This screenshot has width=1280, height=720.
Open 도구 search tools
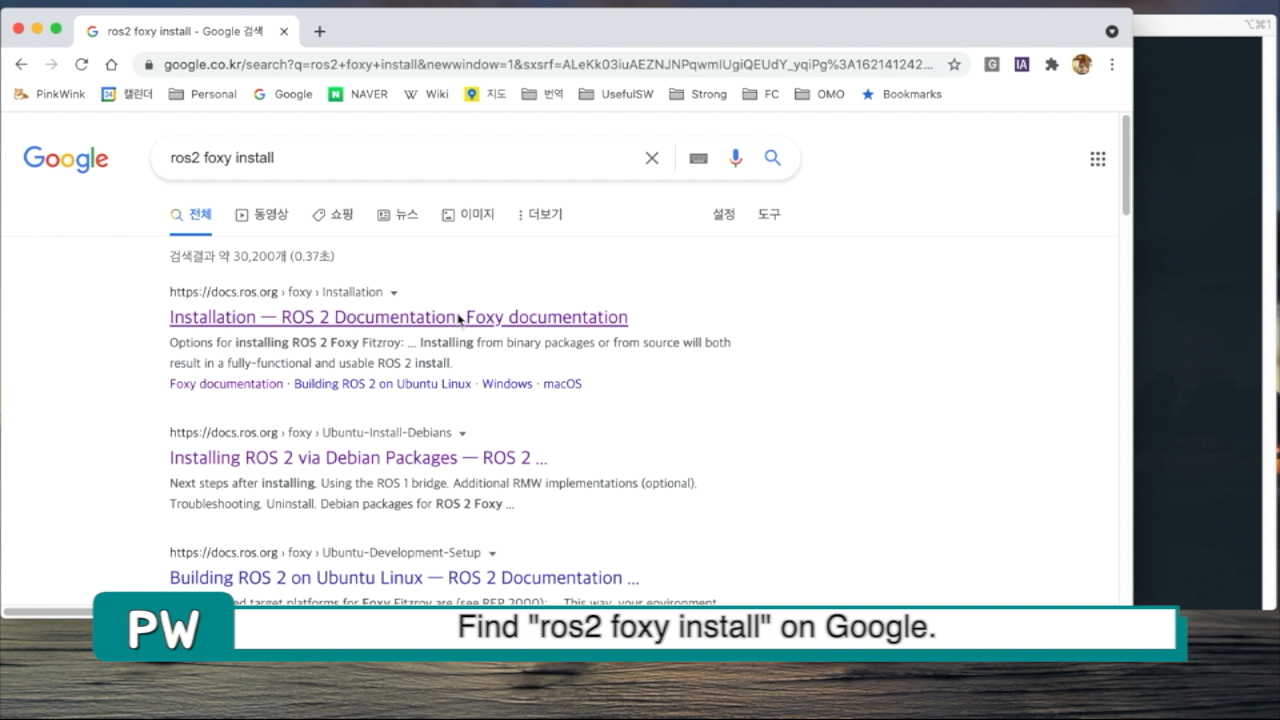point(769,214)
